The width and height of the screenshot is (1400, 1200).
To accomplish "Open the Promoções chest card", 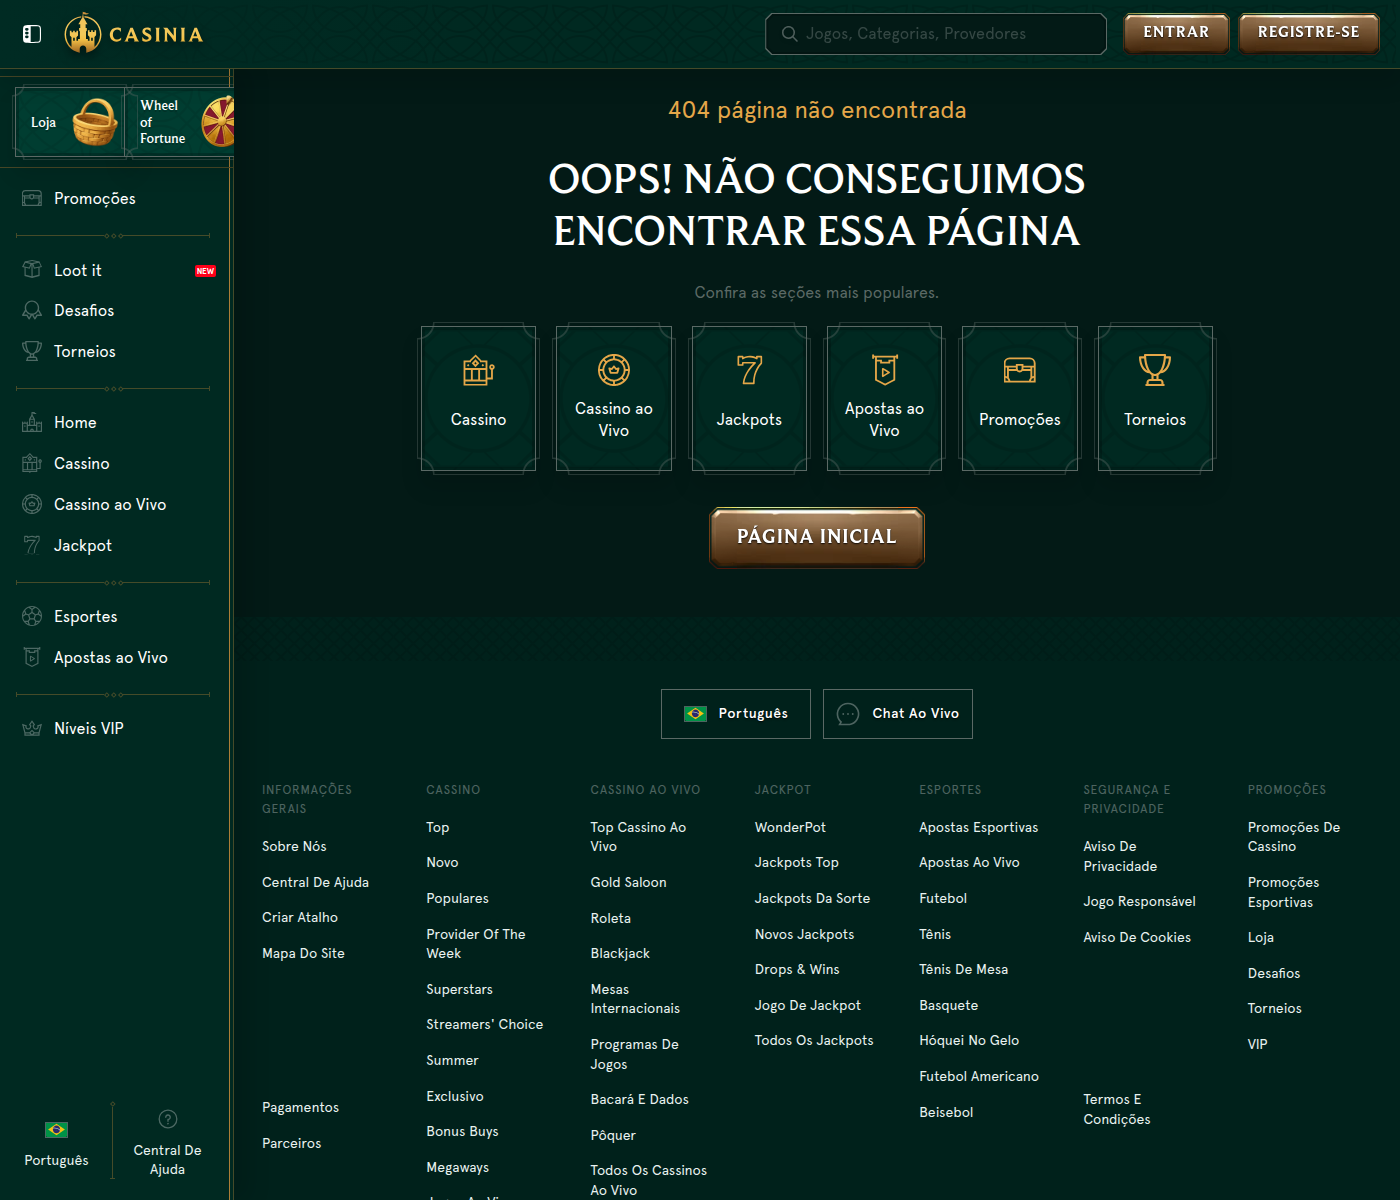I will point(1020,398).
